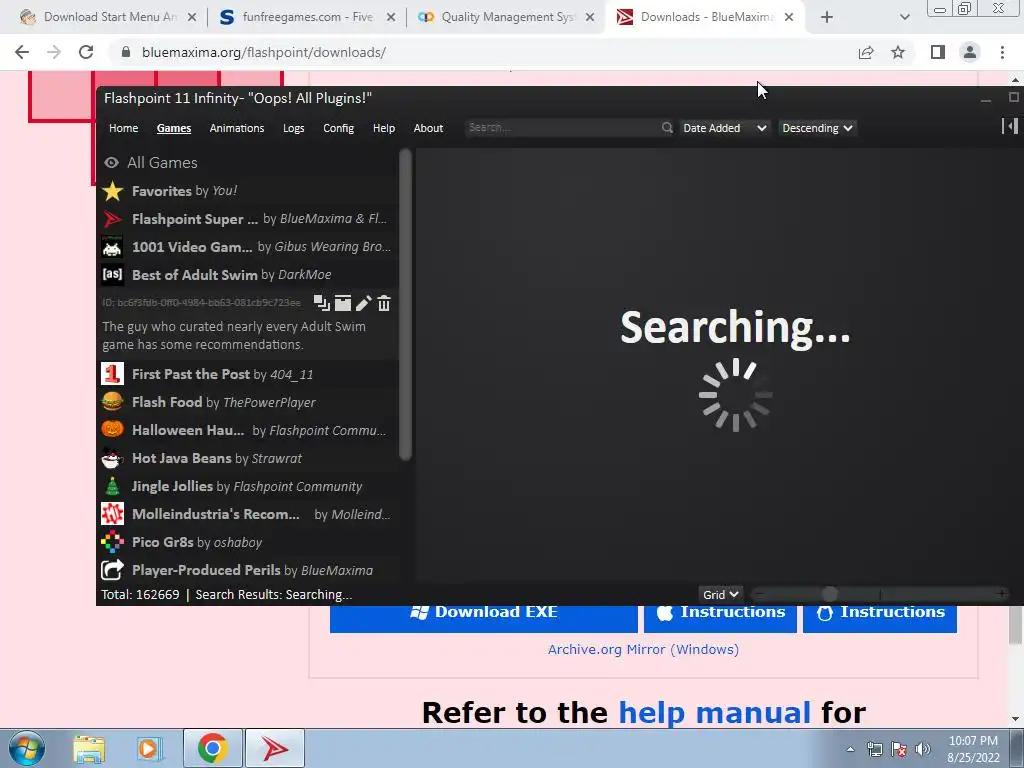Open the About tab
Viewport: 1024px width, 768px height.
coord(428,128)
